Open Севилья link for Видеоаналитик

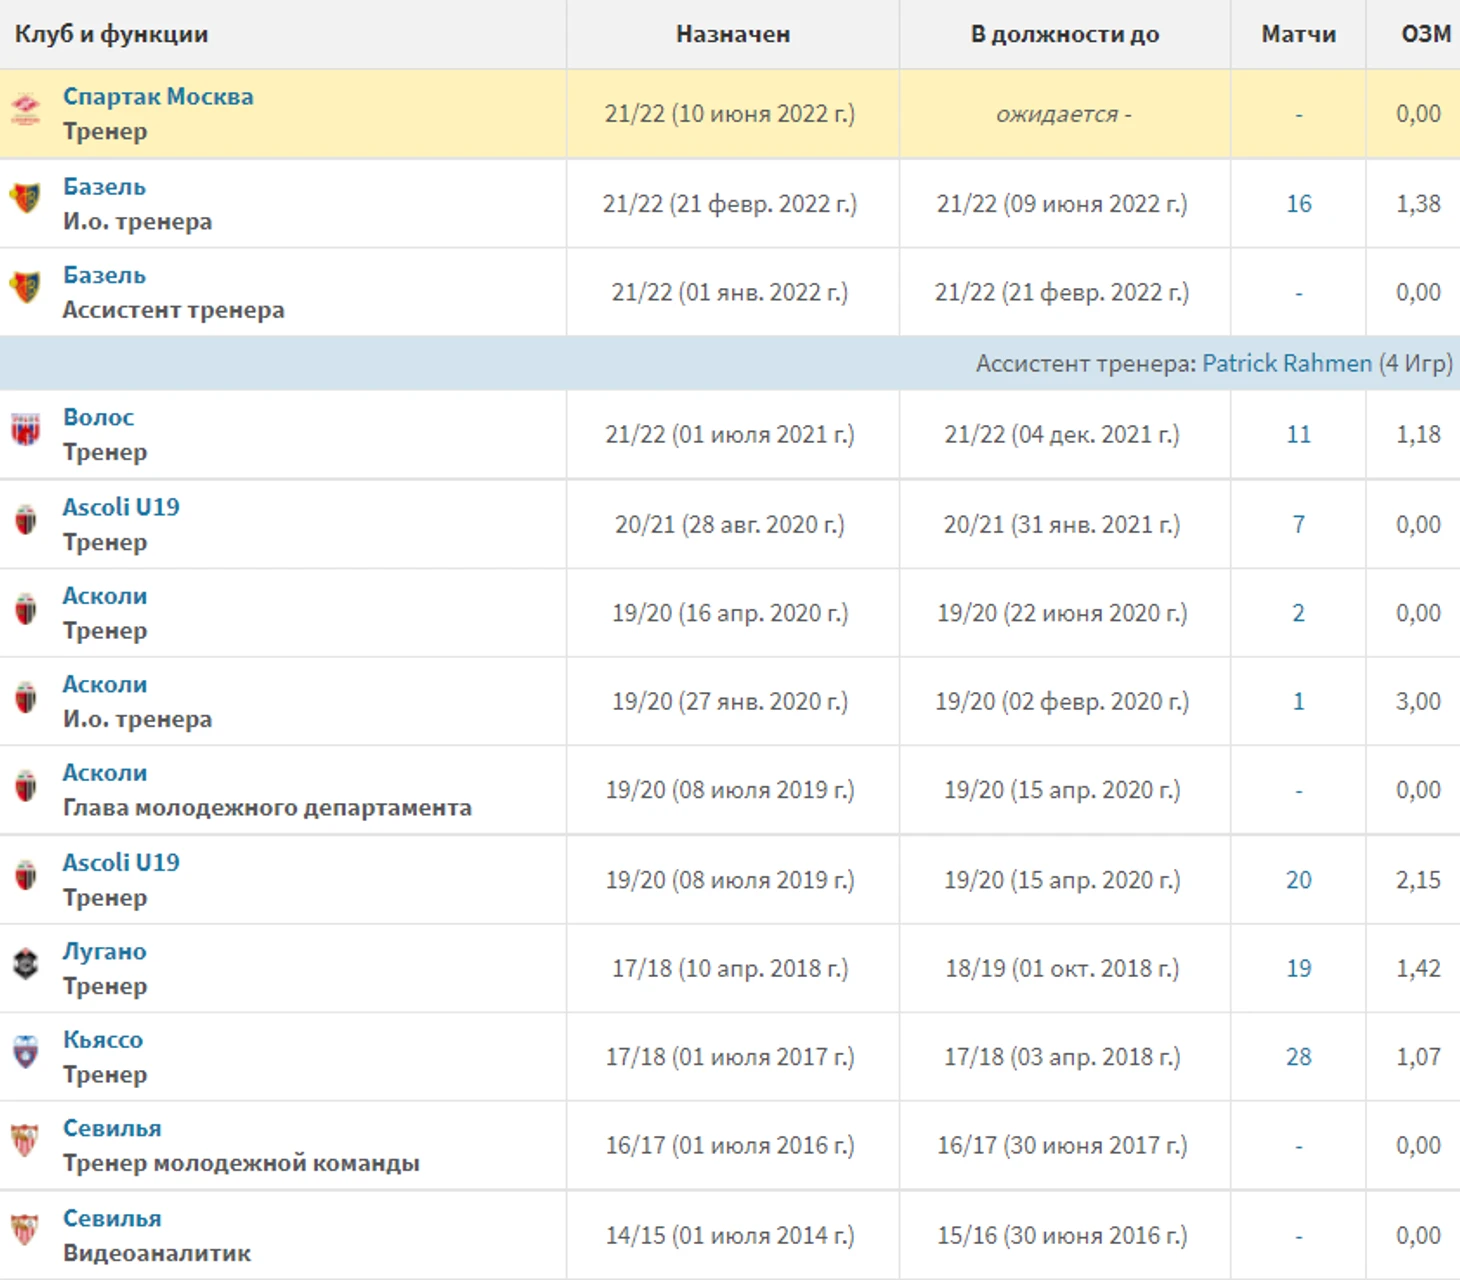coord(112,1218)
